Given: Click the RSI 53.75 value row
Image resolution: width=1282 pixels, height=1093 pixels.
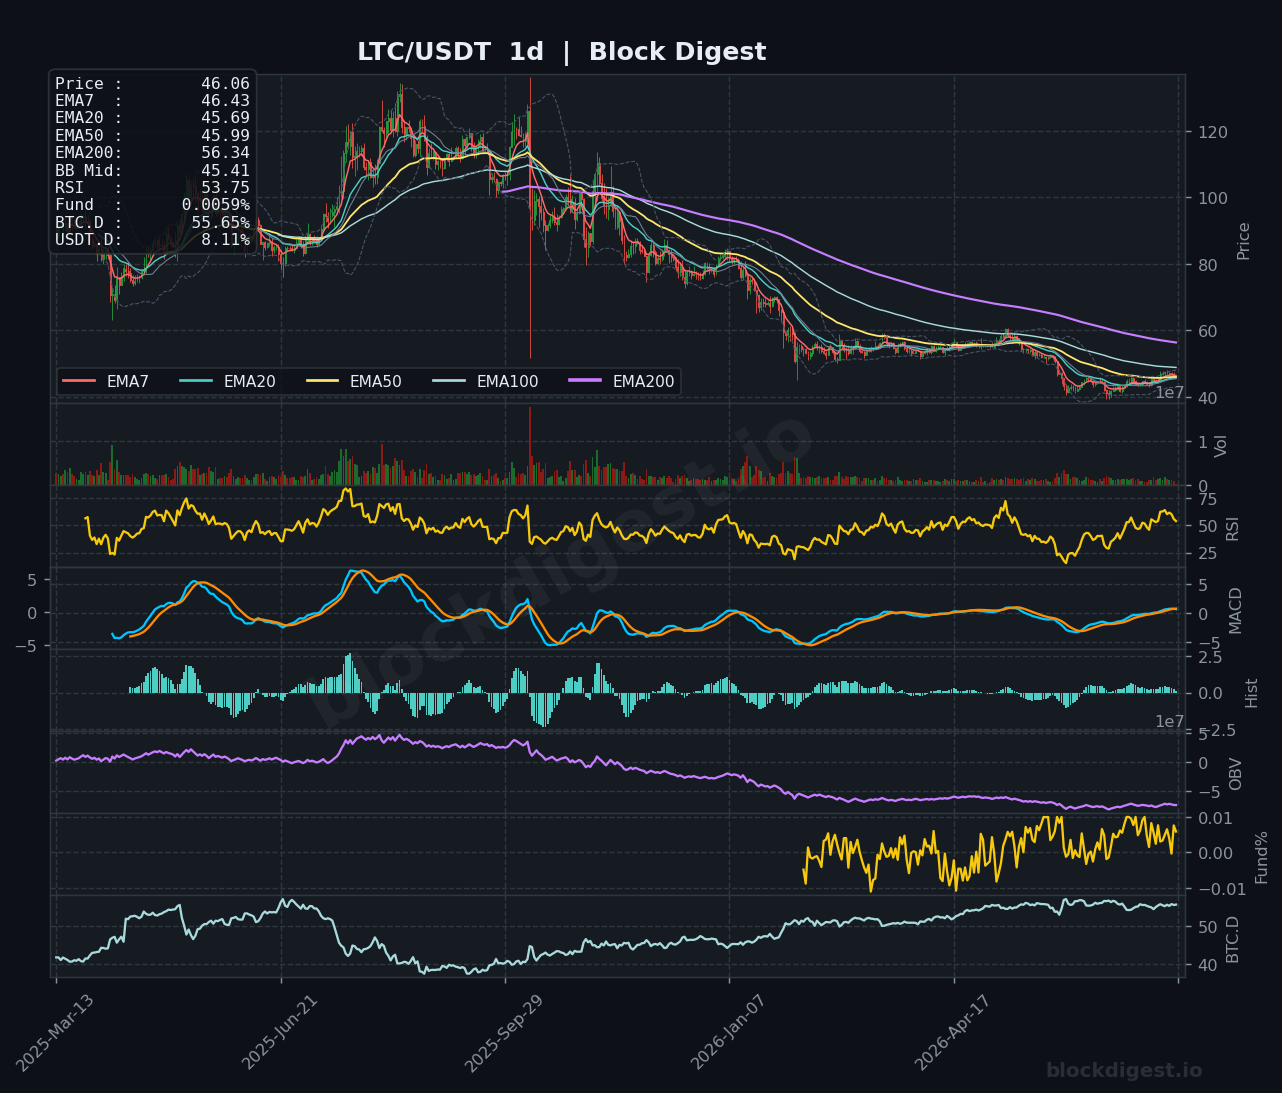Looking at the screenshot, I should point(152,188).
